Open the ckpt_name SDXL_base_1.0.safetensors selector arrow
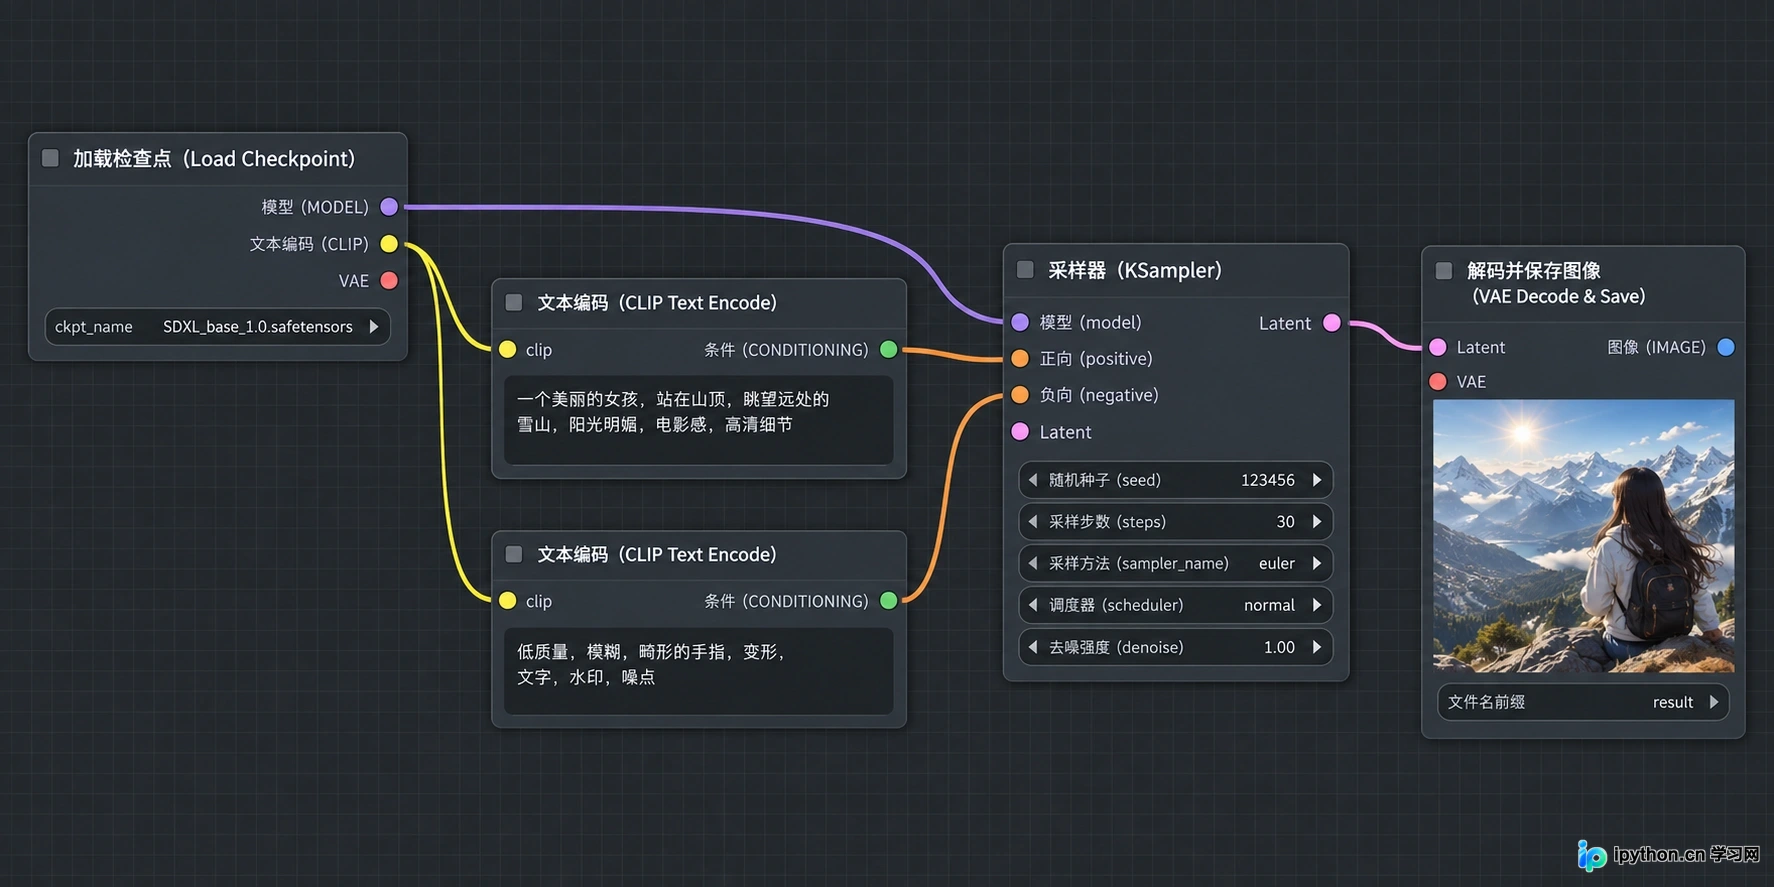Screen dimensions: 1774x887 (x=374, y=326)
